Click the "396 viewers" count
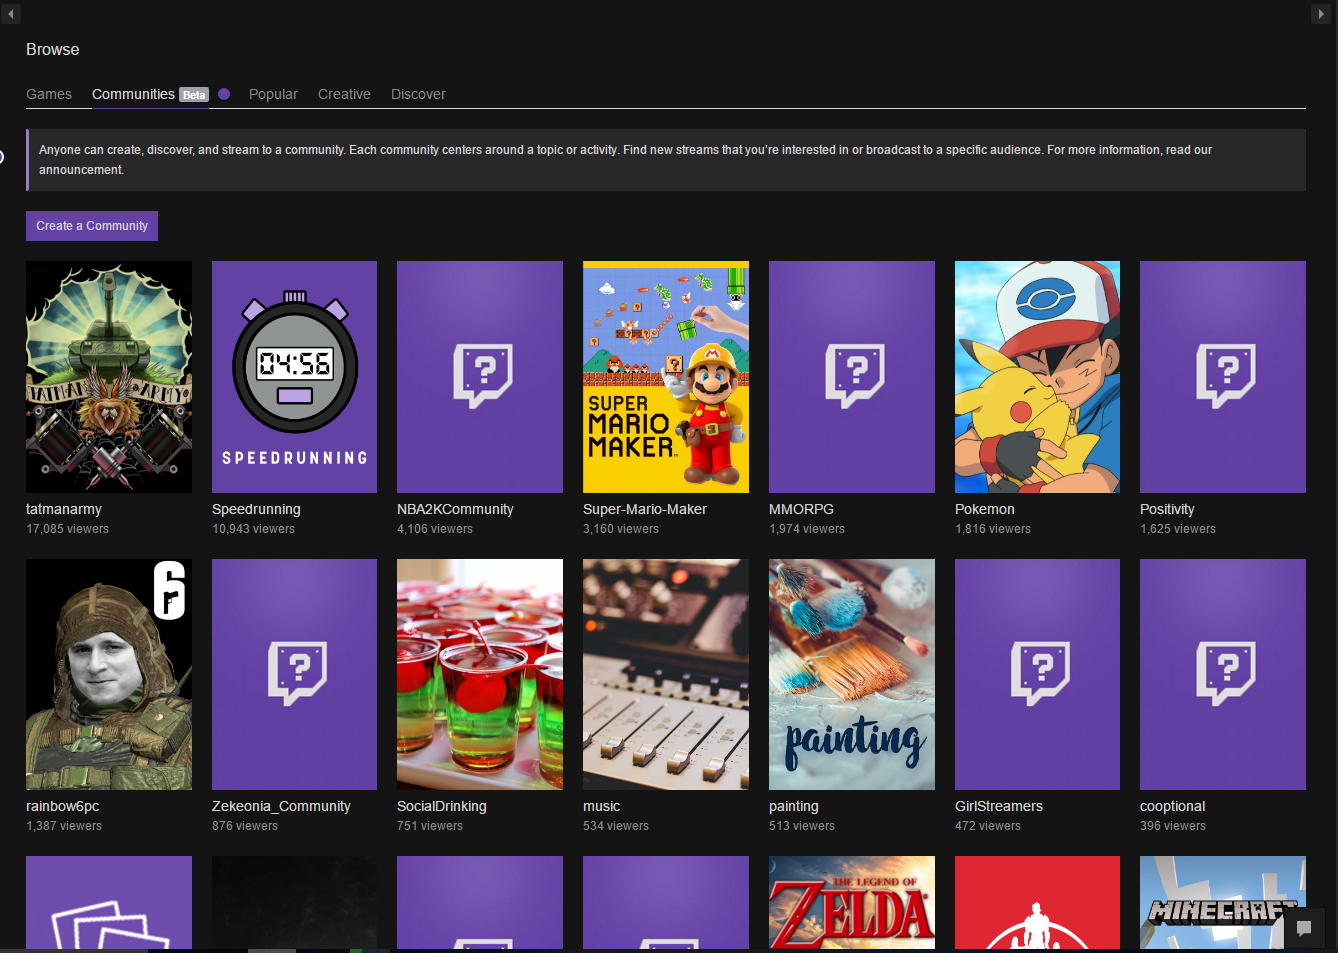Viewport: 1338px width, 953px height. pos(1173,826)
